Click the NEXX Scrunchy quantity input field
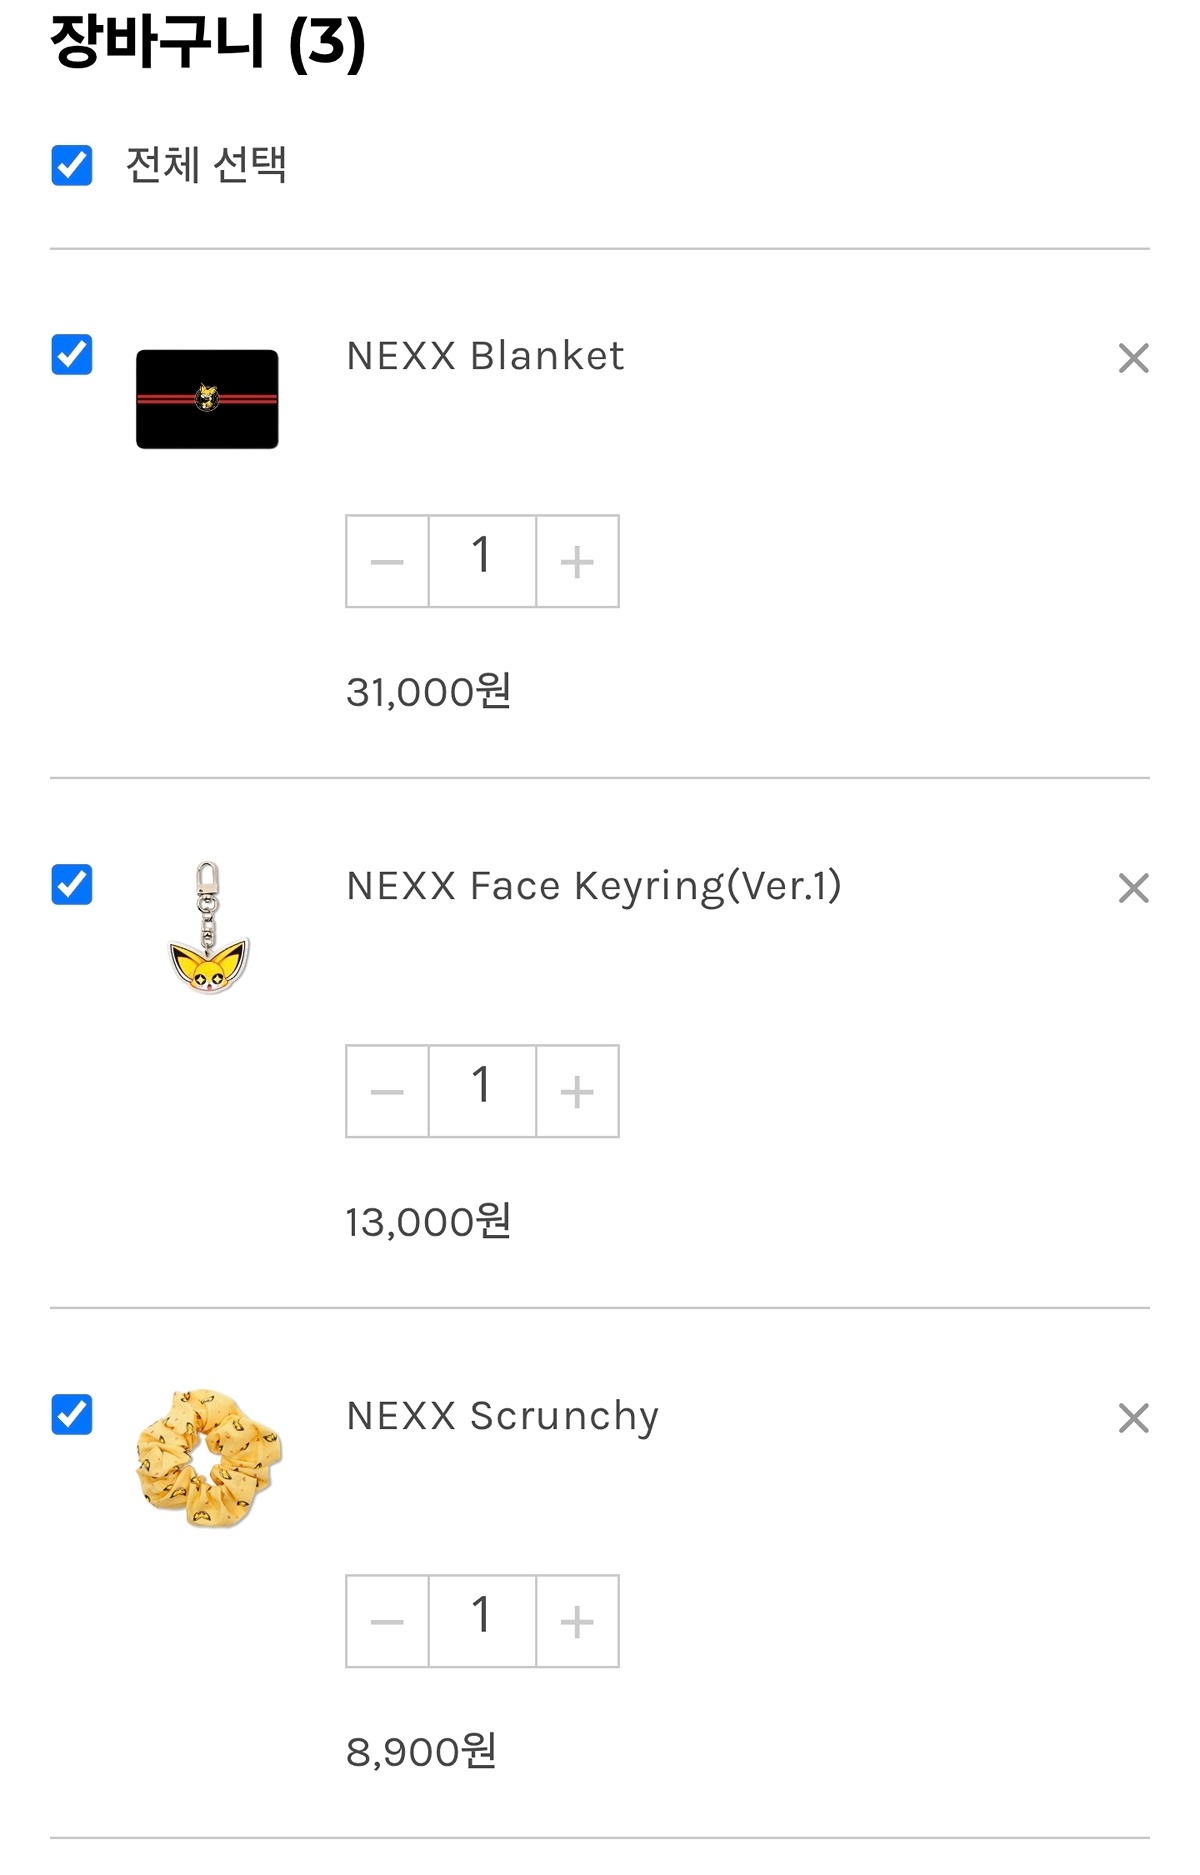The width and height of the screenshot is (1200, 1875). [482, 1621]
